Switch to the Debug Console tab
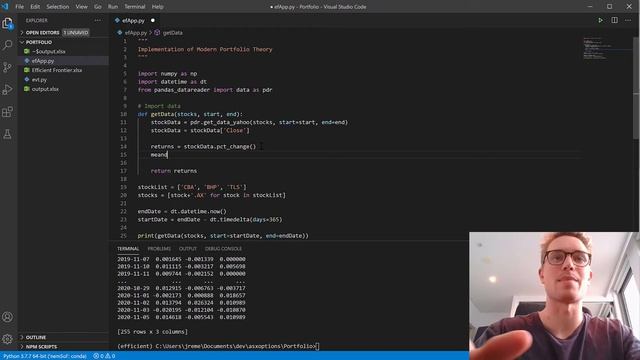640x360 pixels. click(223, 249)
